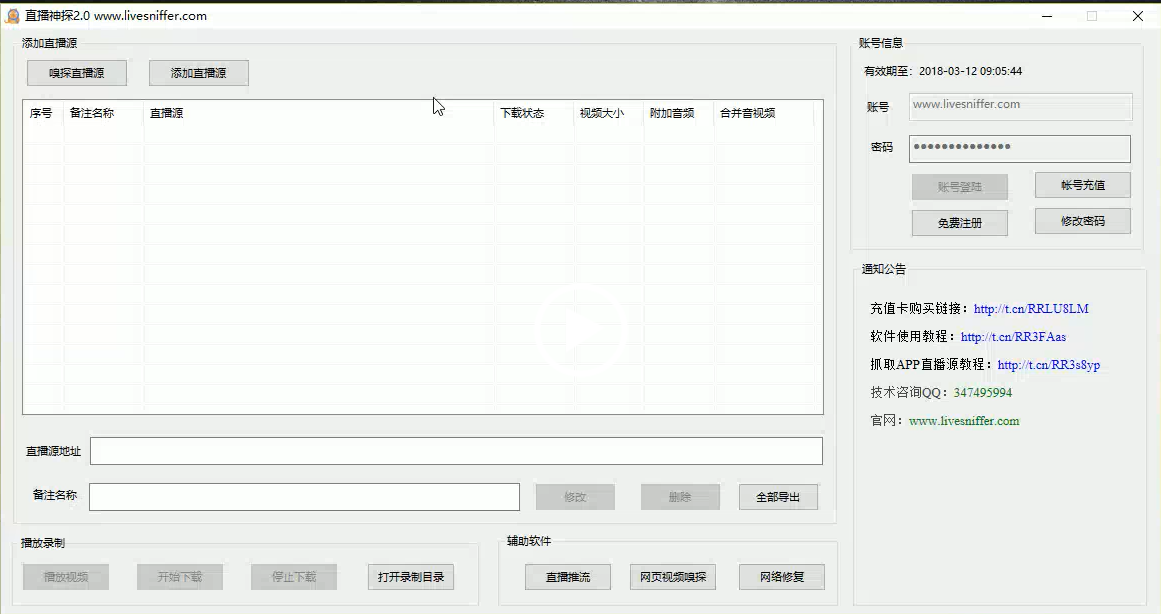Click the app icon in the title bar
Viewport: 1161px width, 614px height.
pyautogui.click(x=12, y=16)
